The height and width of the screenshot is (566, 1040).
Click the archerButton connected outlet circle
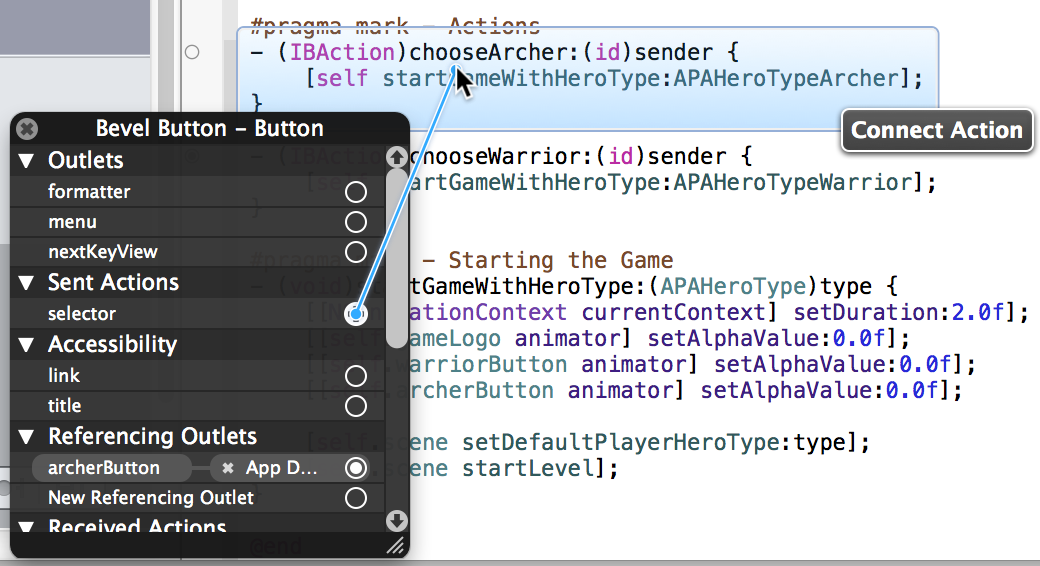356,468
